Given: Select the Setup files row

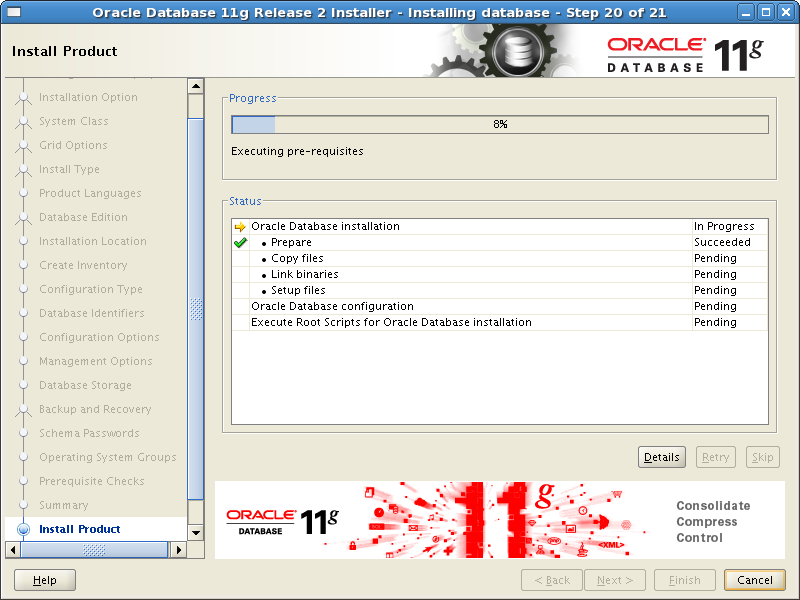Looking at the screenshot, I should pyautogui.click(x=500, y=290).
